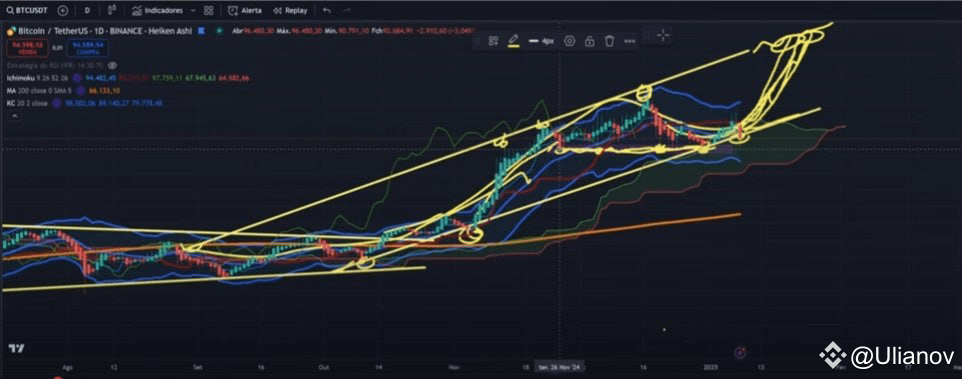The image size is (962, 379).
Task: Open the Indicadores panel
Action: coord(157,10)
